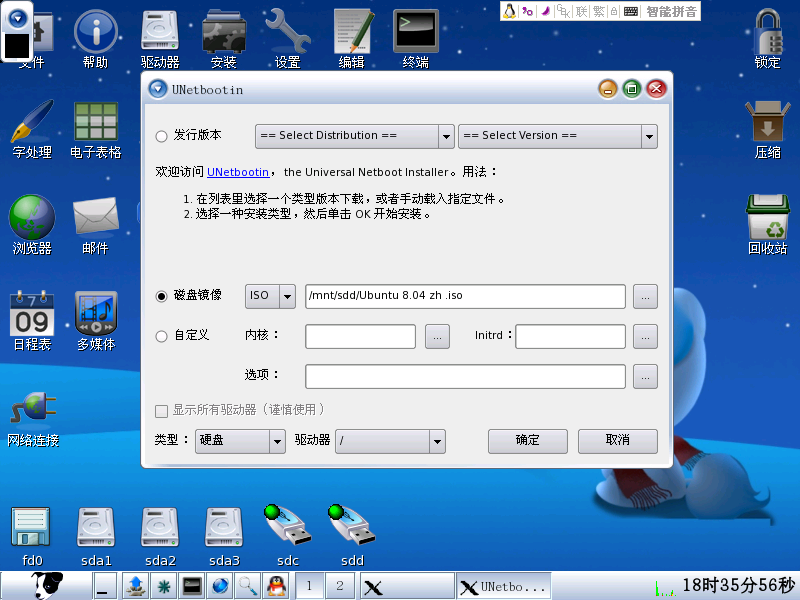Open the Select Distribution dropdown

(355, 136)
